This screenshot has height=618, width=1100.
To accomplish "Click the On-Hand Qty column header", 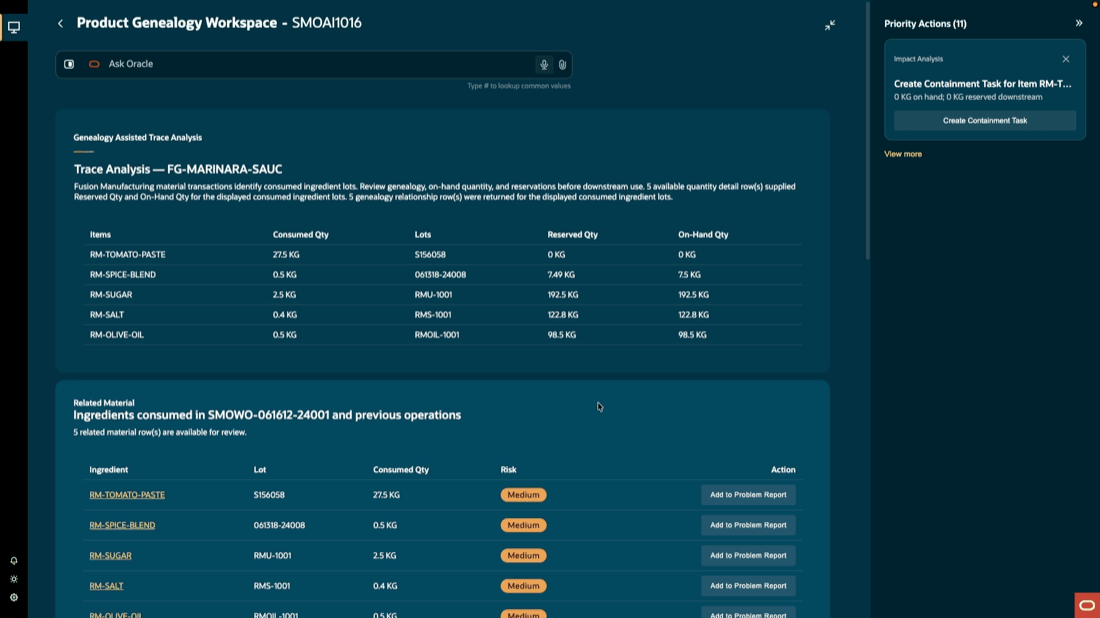I will 703,234.
